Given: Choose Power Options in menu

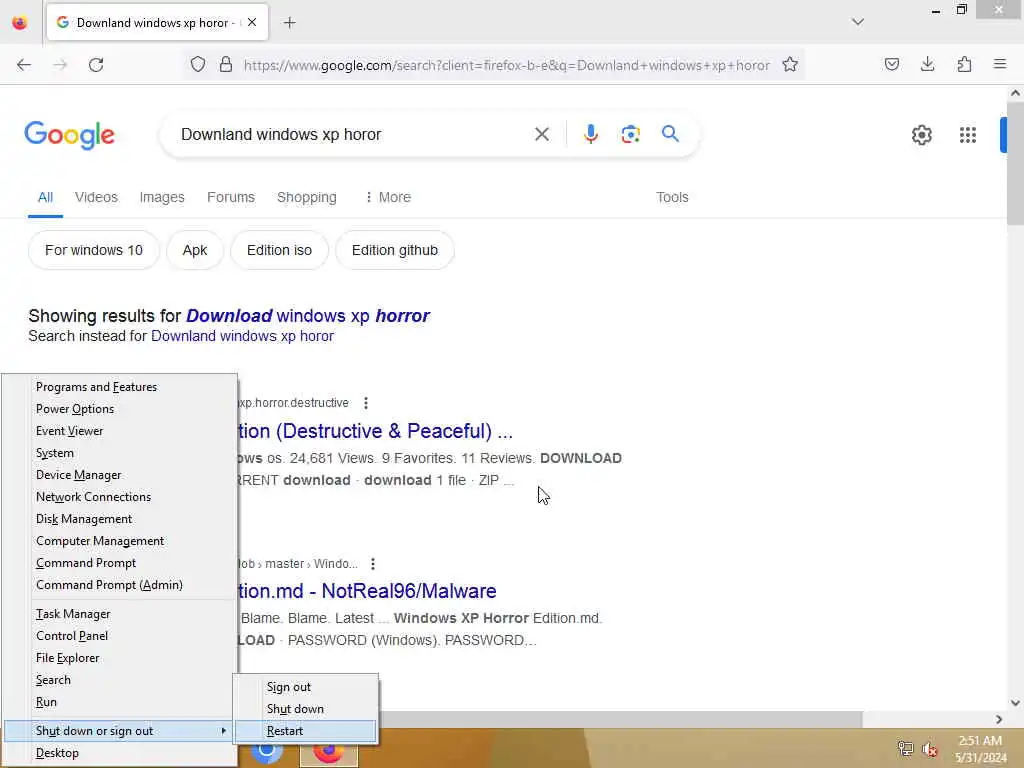Looking at the screenshot, I should pos(120,409).
